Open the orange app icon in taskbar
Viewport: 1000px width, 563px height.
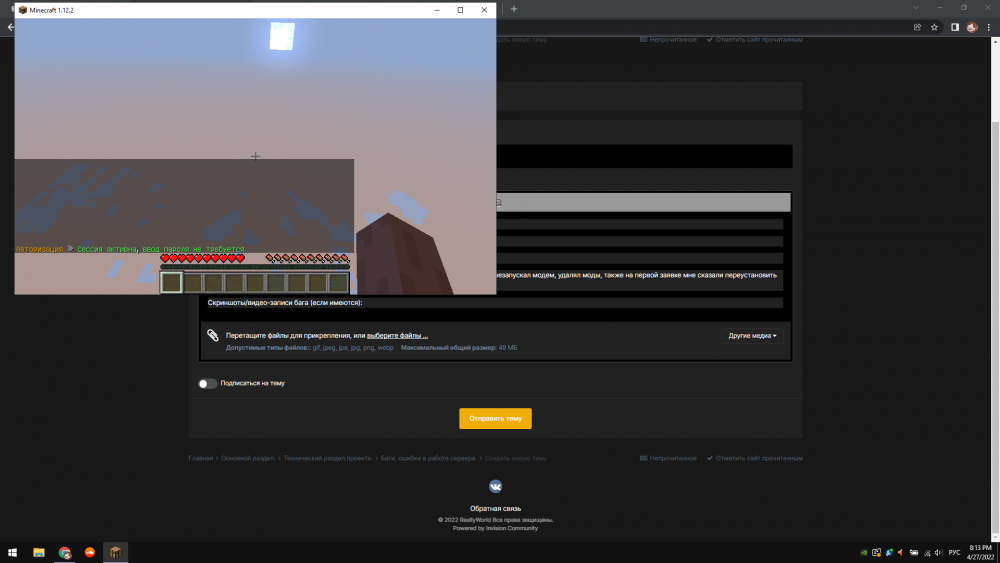90,553
